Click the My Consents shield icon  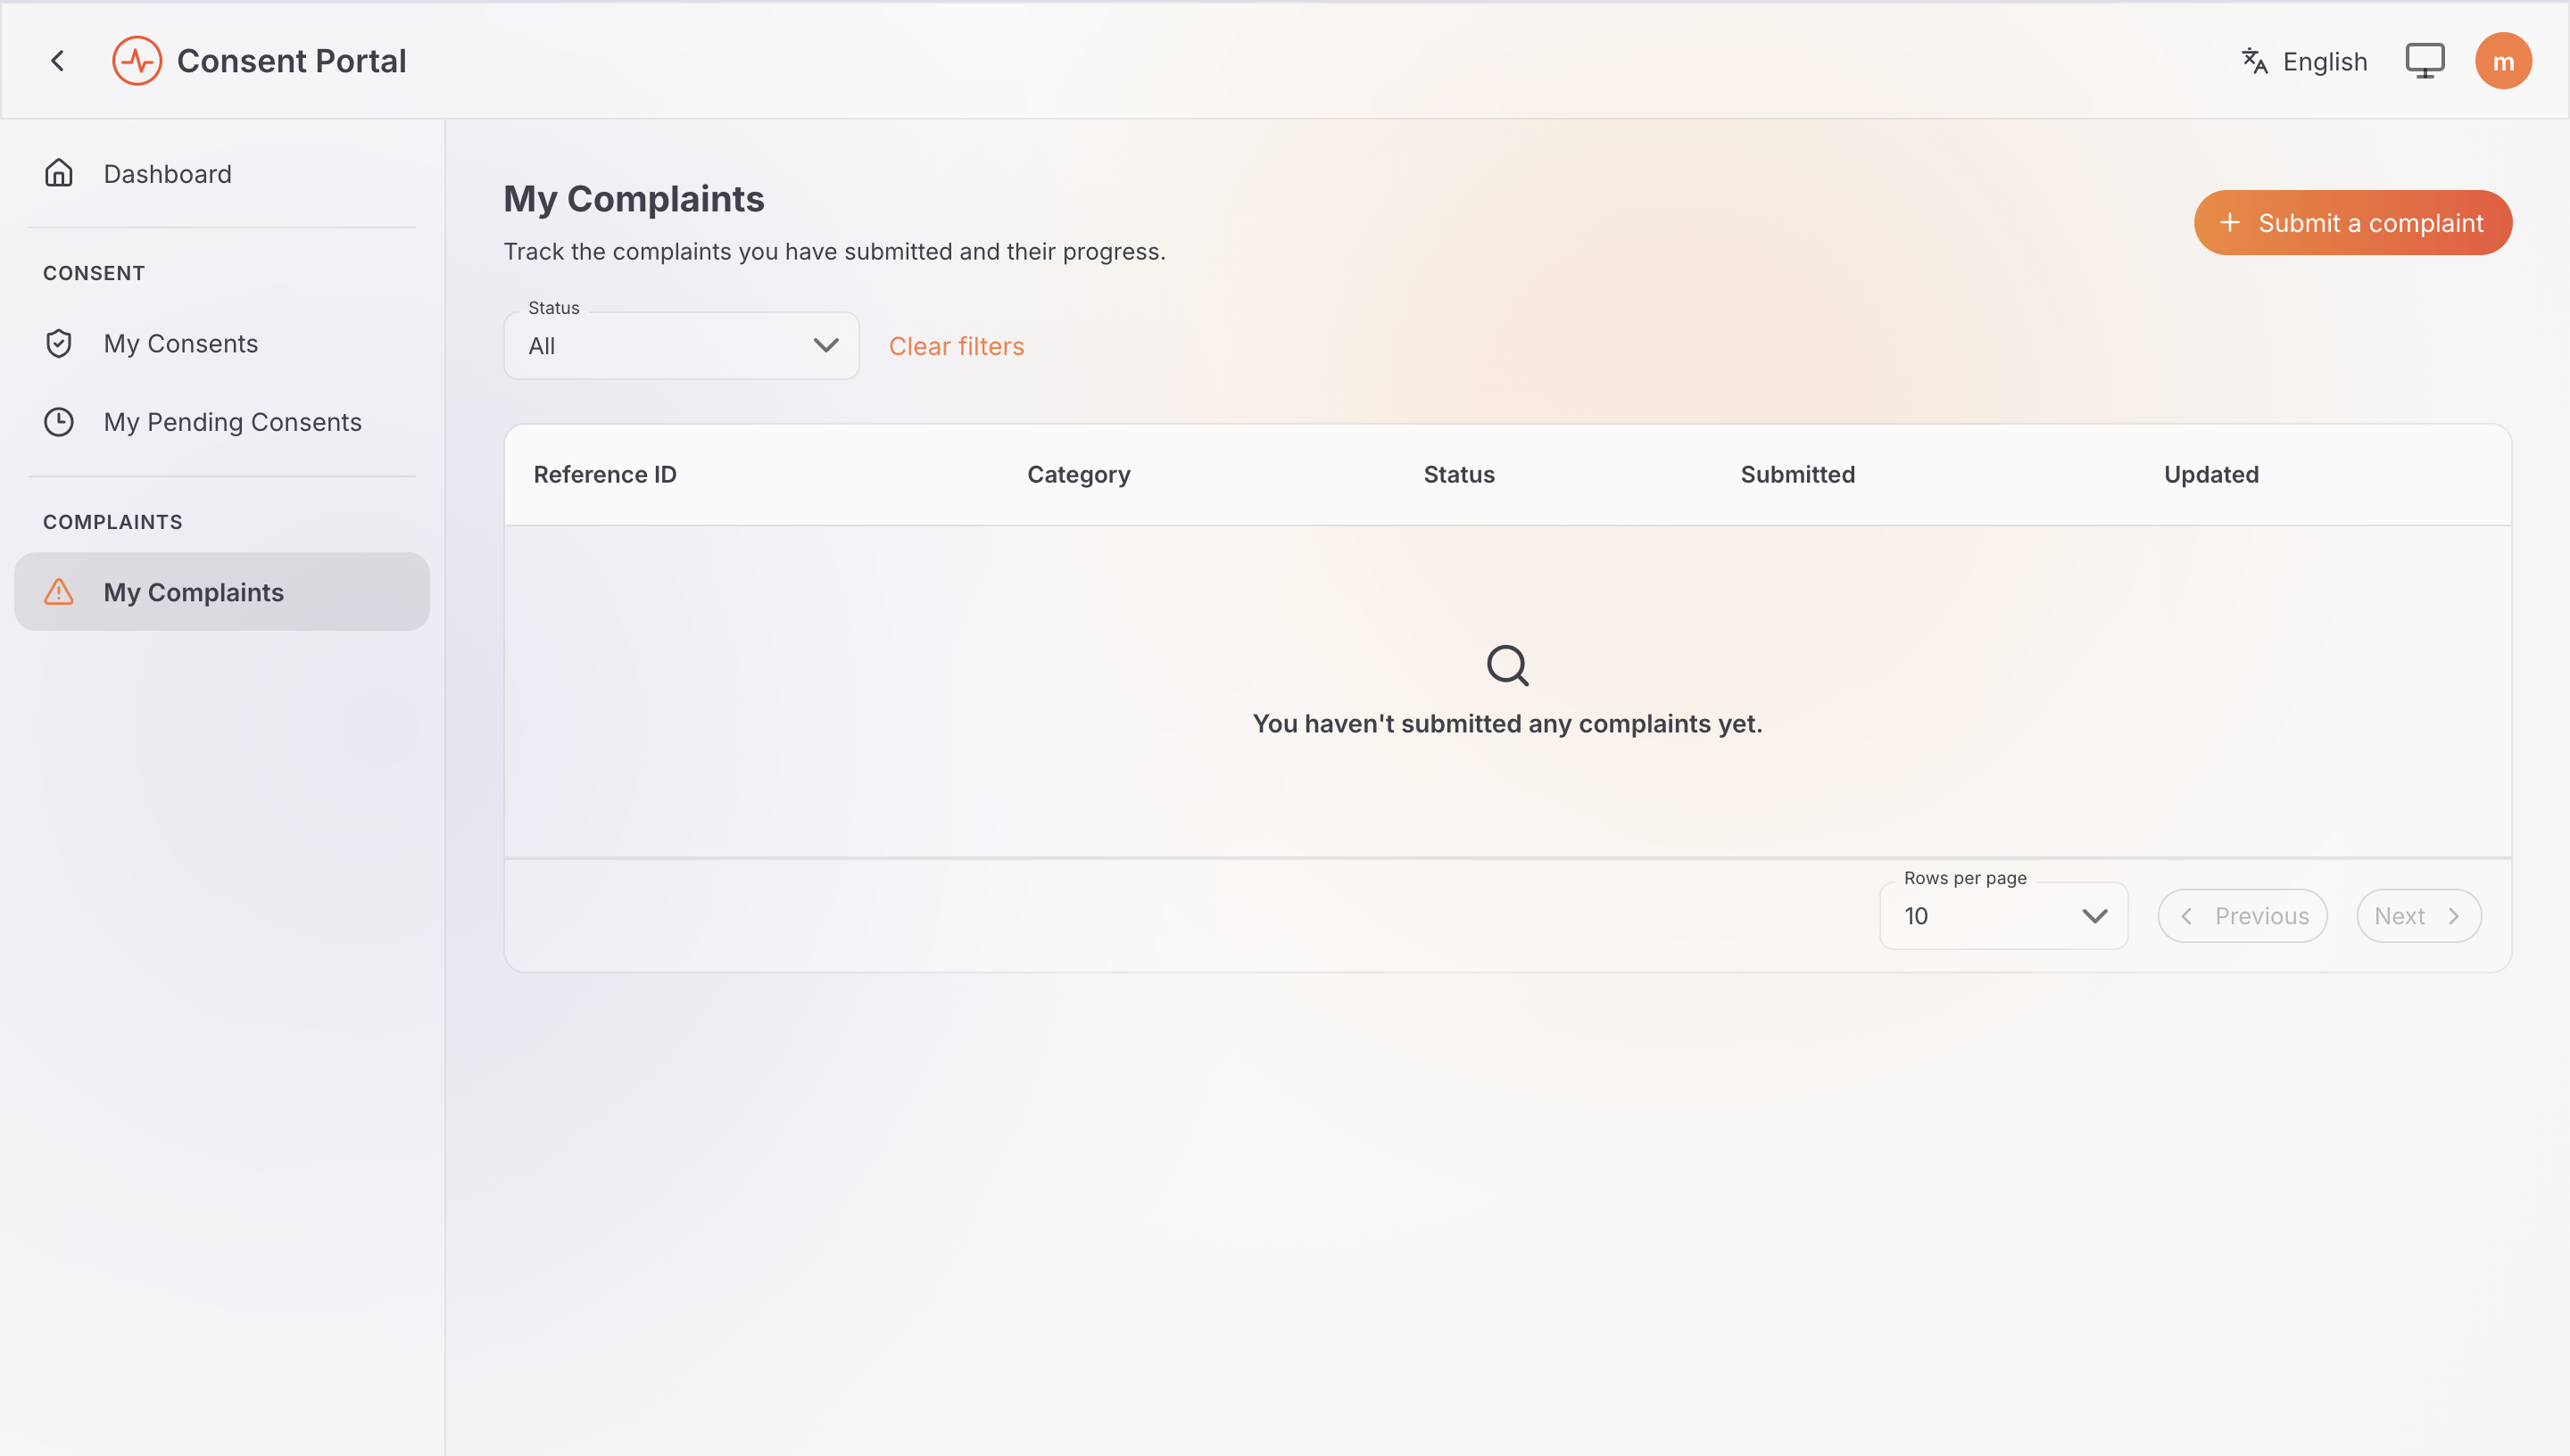click(x=59, y=343)
